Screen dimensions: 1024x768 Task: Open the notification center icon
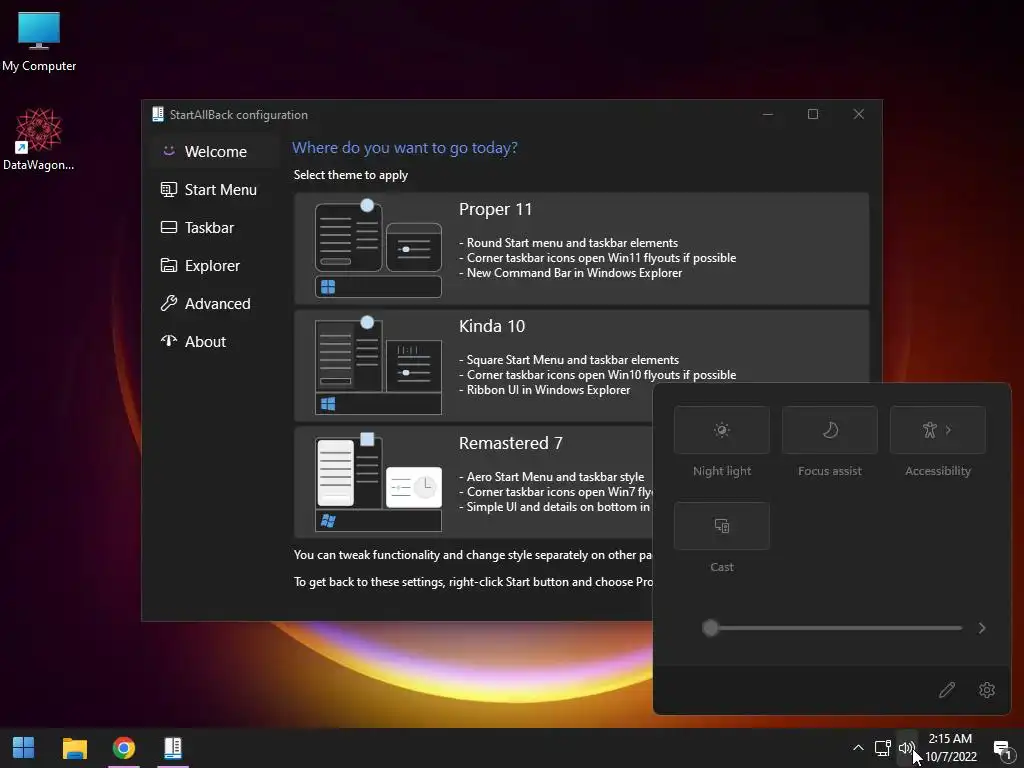coord(1002,749)
